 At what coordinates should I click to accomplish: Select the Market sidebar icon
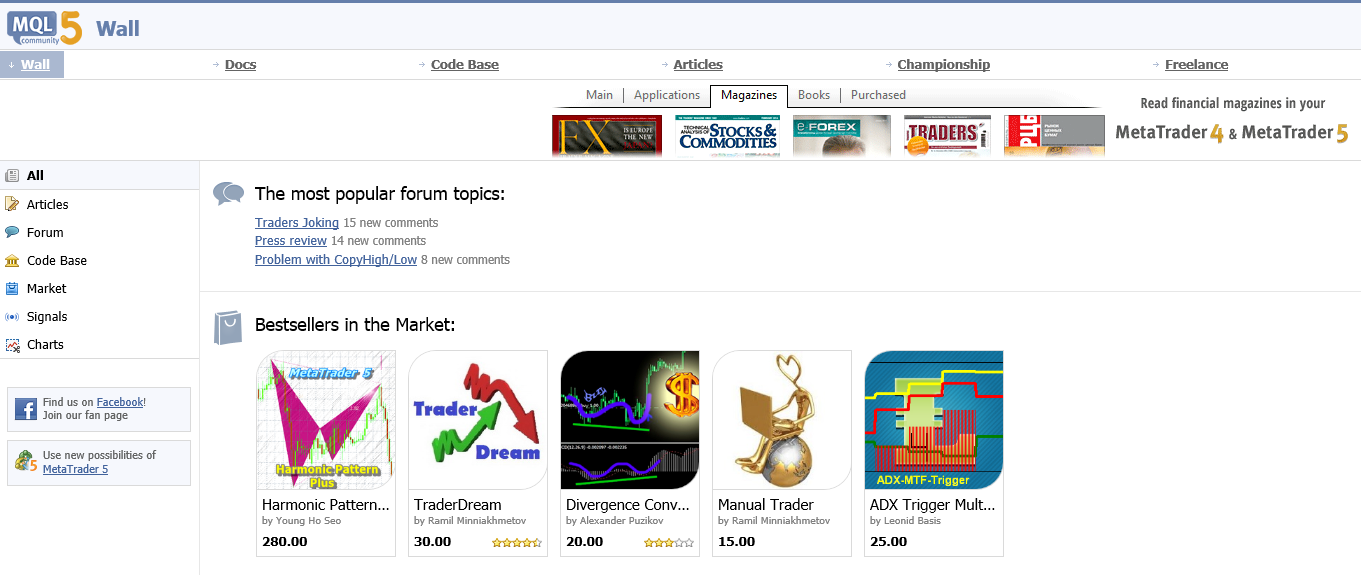(12, 288)
